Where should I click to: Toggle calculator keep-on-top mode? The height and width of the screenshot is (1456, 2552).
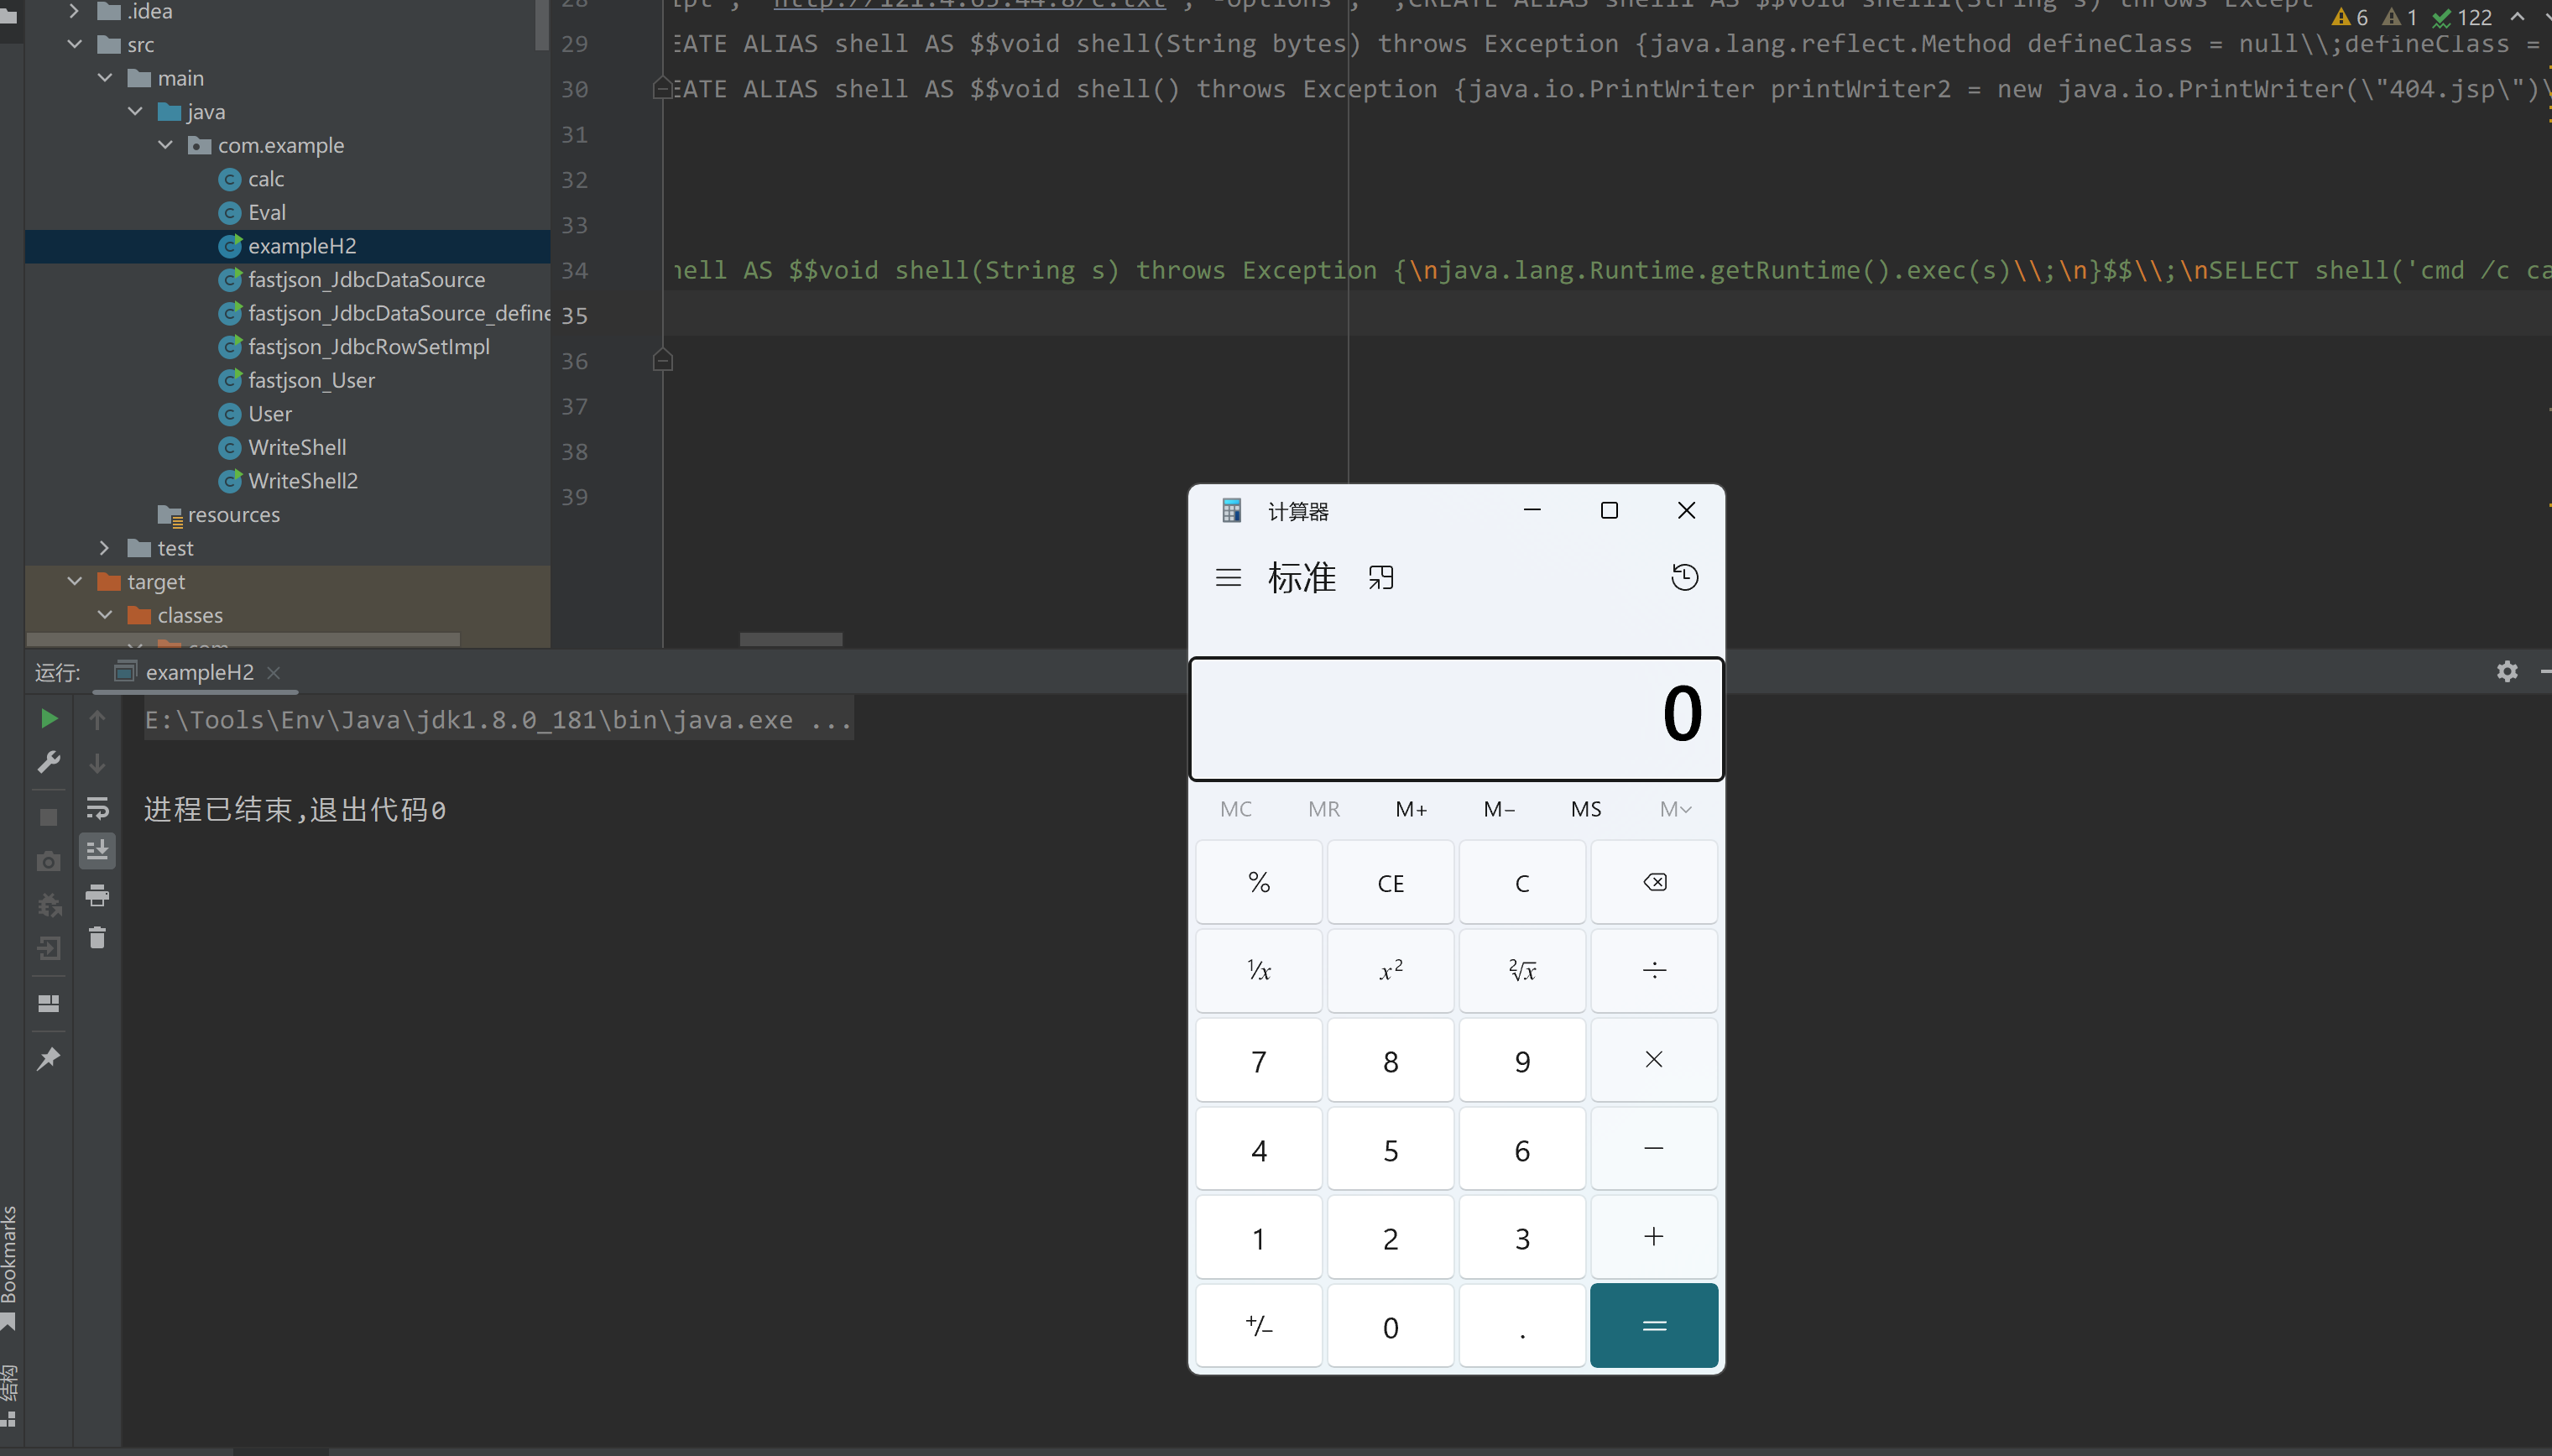tap(1381, 577)
